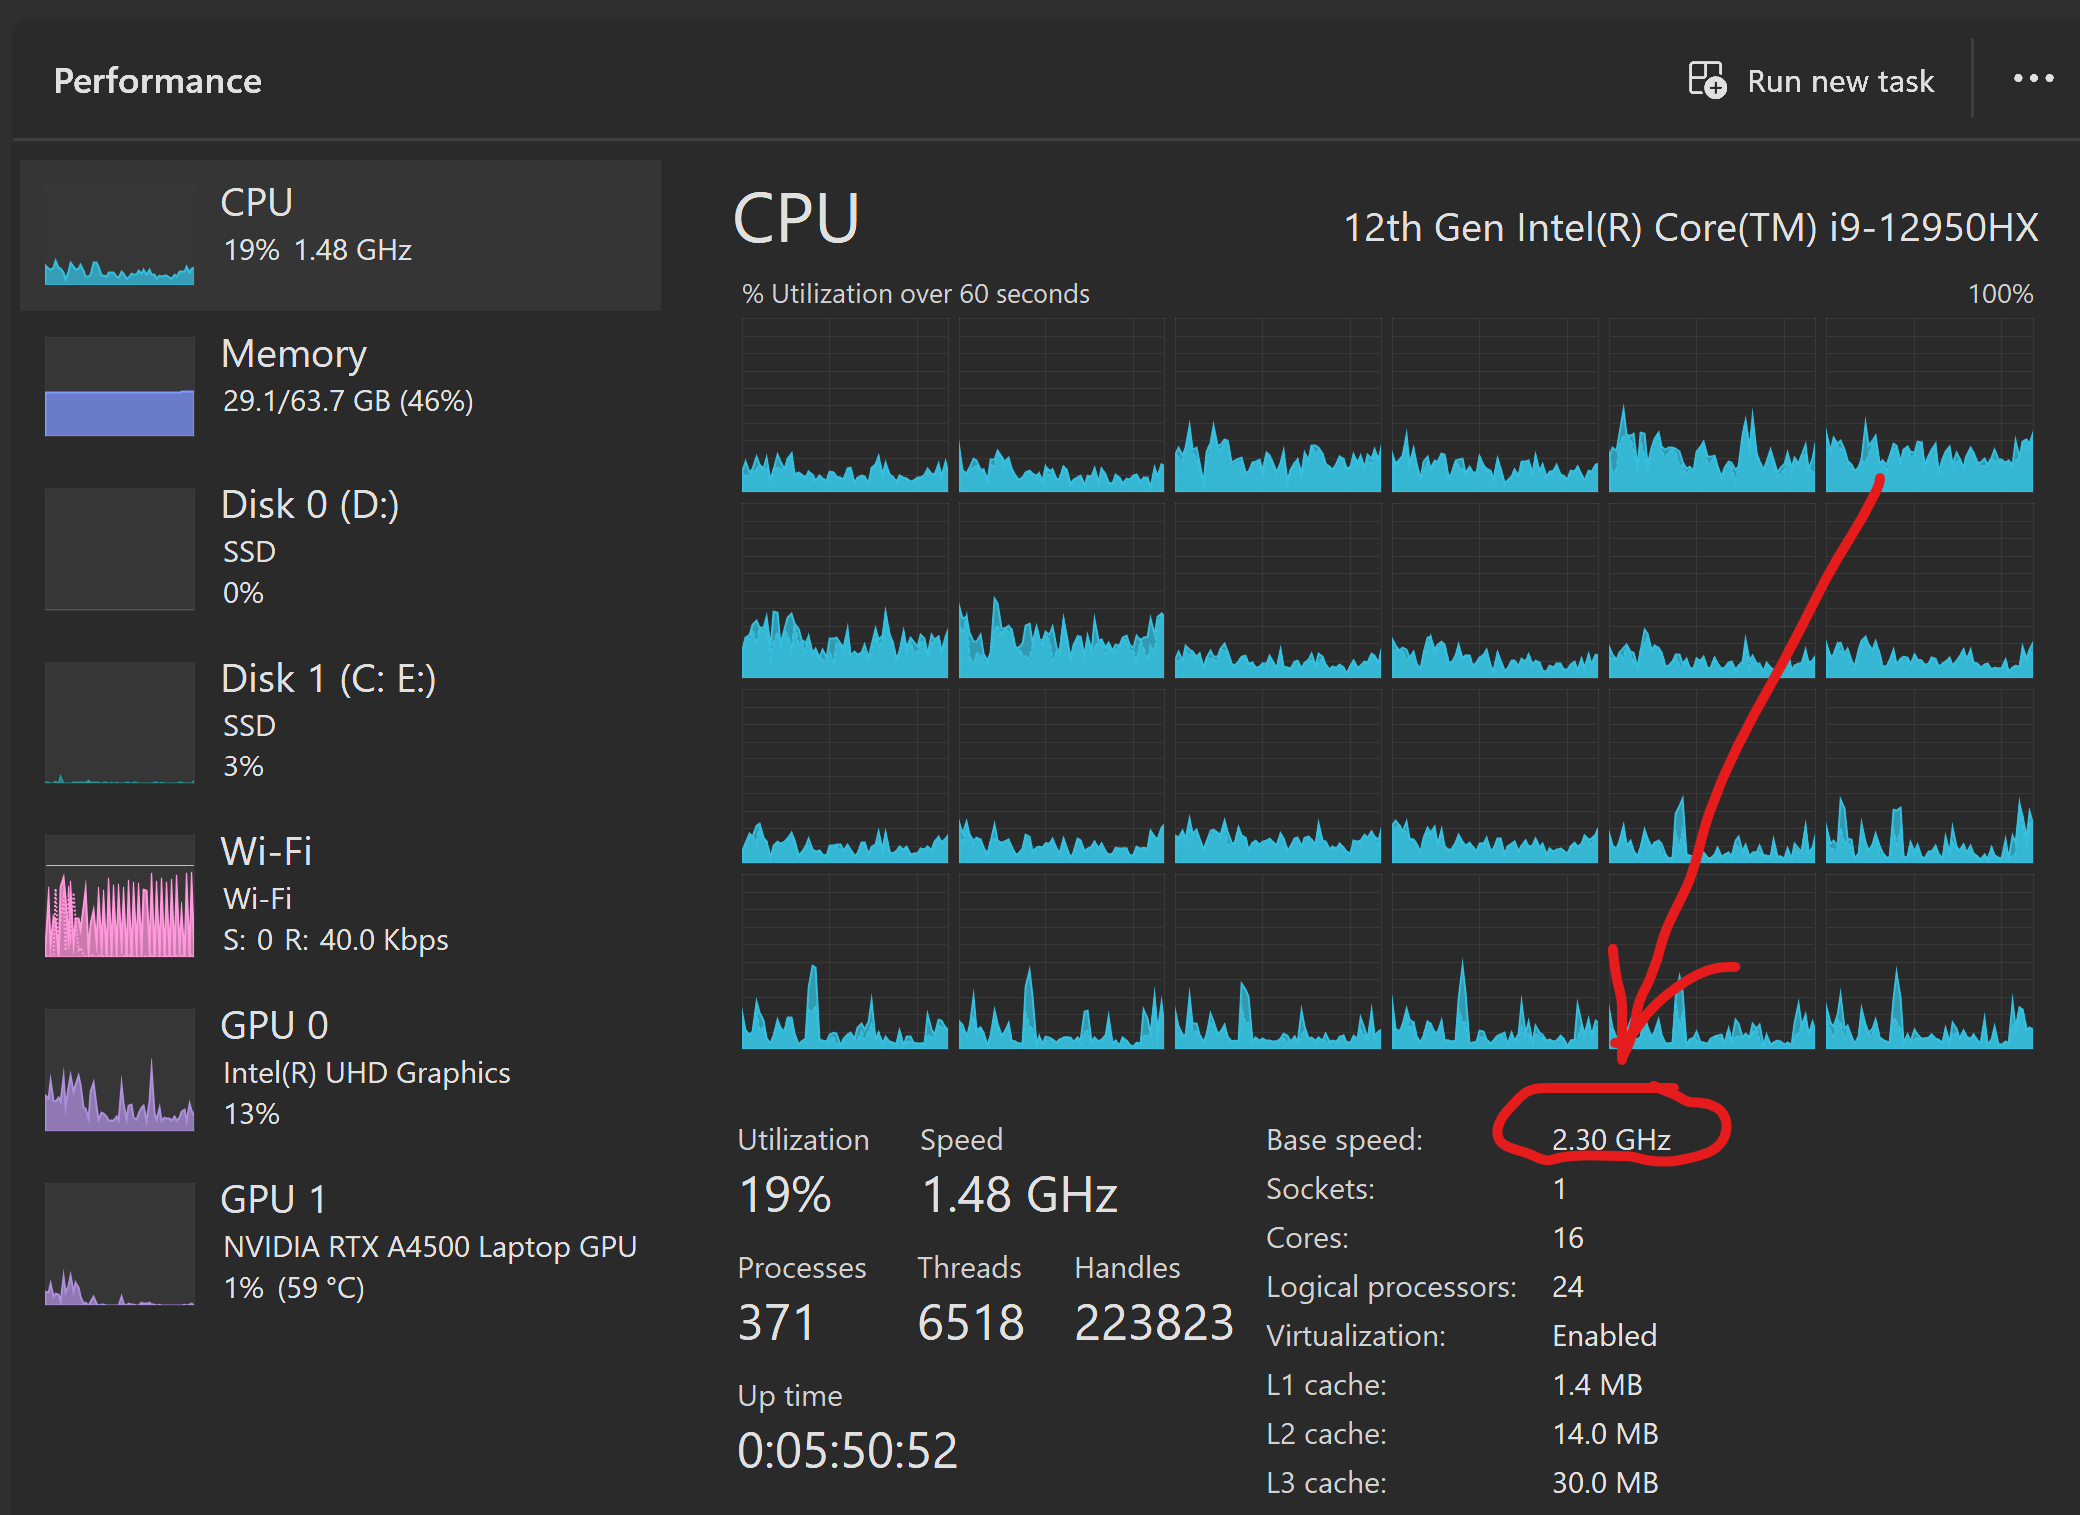This screenshot has height=1515, width=2080.
Task: Click the L3 cache 30.0 MB value
Action: click(x=1605, y=1483)
